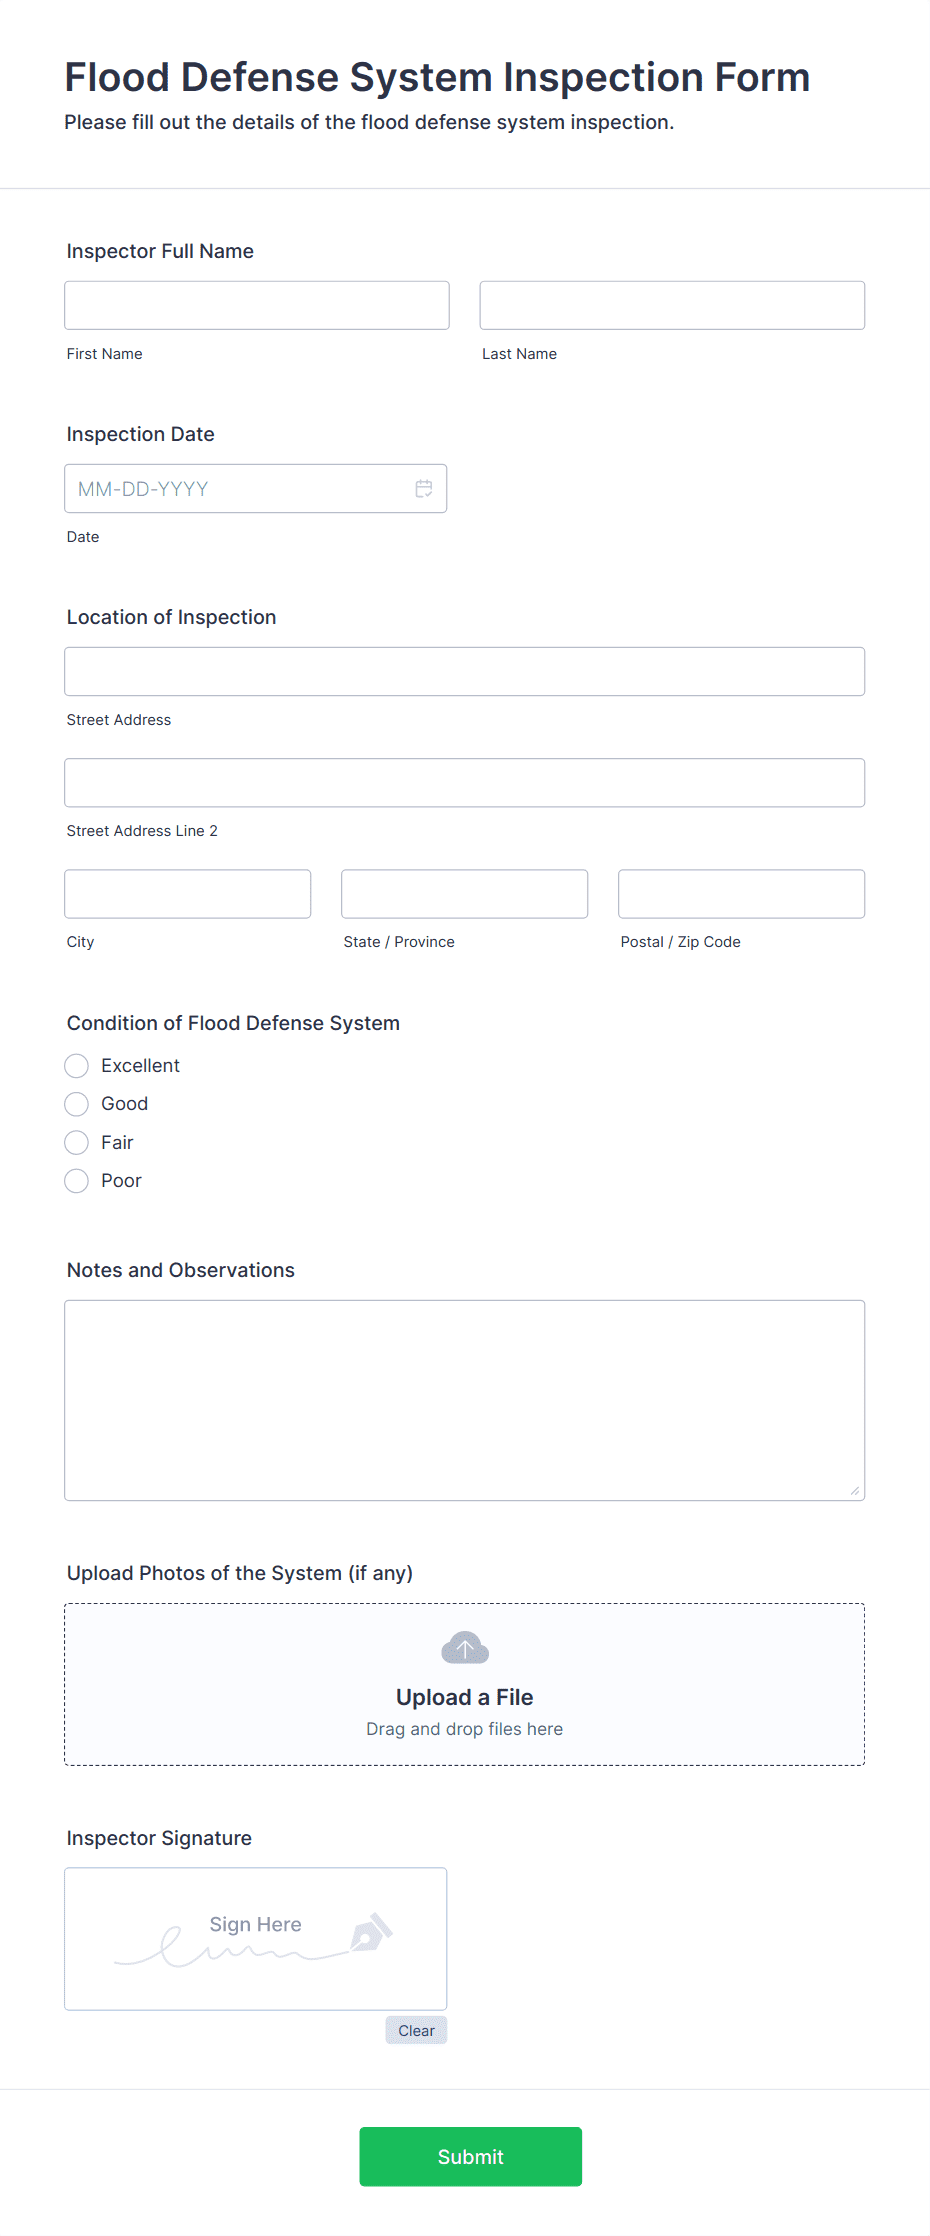Select the Excellent condition option
930x2236 pixels.
click(77, 1066)
